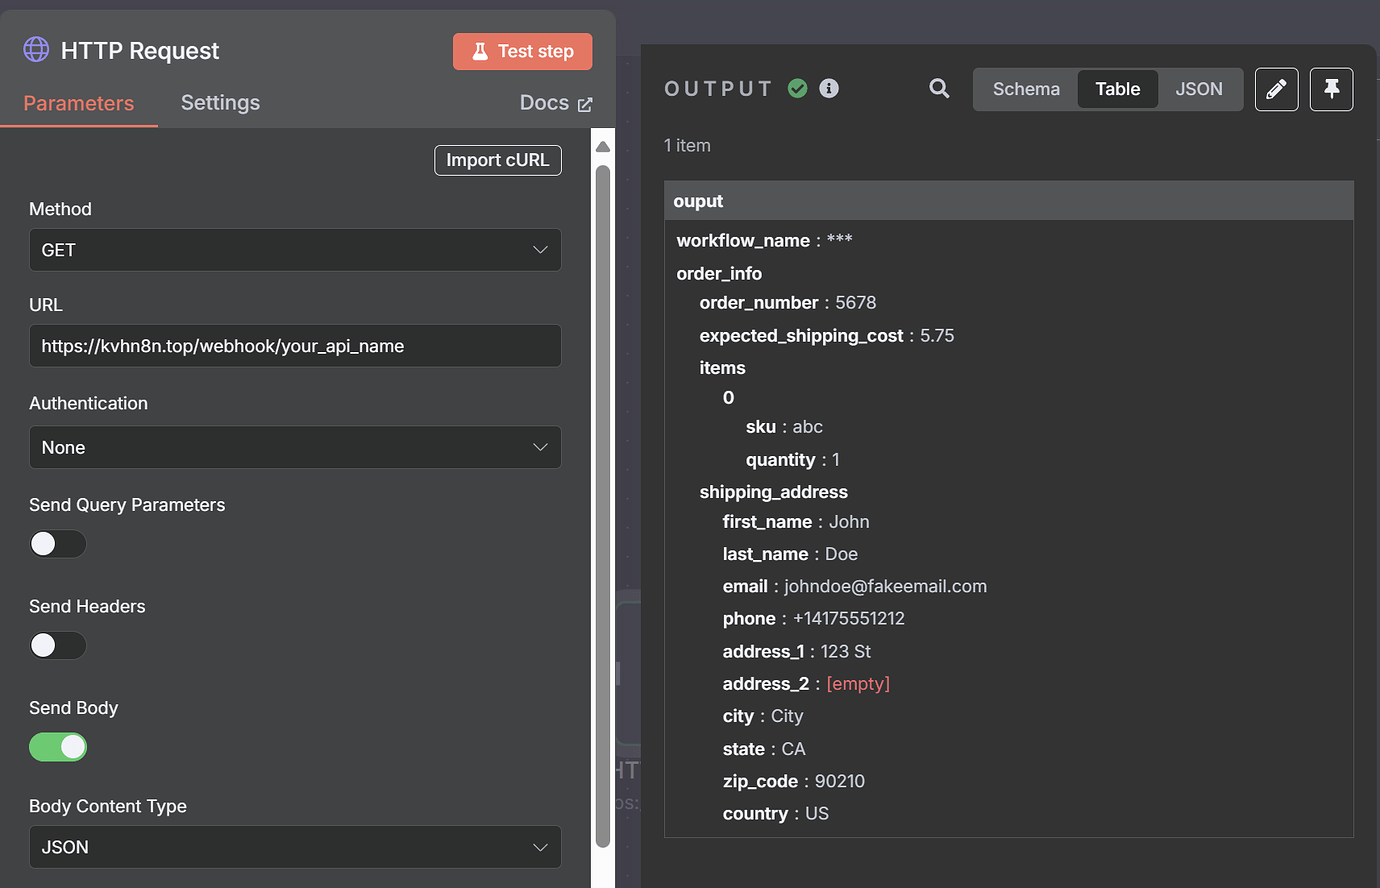The width and height of the screenshot is (1380, 888).
Task: Click the Test step button
Action: [522, 50]
